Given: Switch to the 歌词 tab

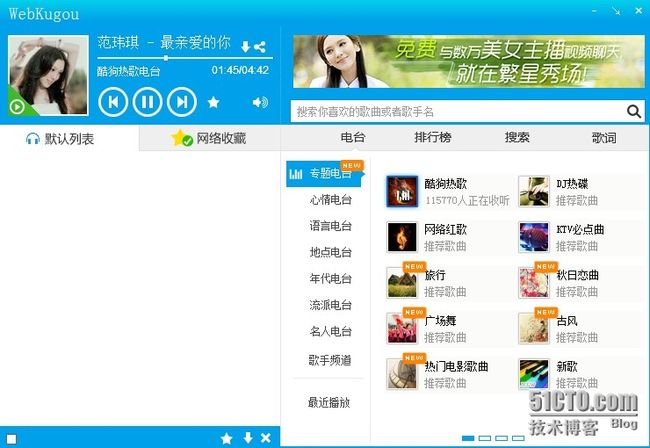Looking at the screenshot, I should tap(604, 137).
